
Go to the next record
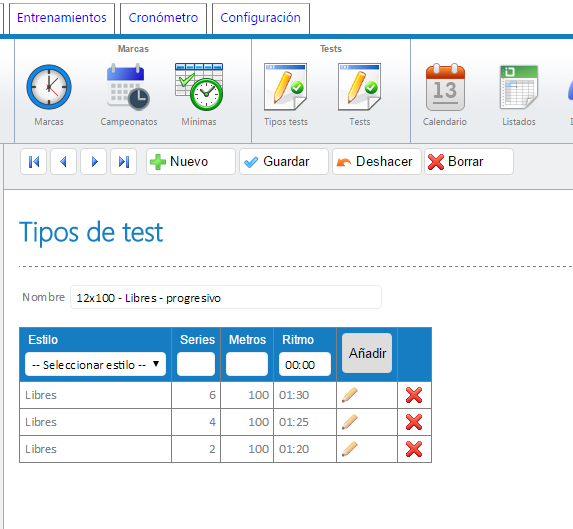[x=94, y=161]
